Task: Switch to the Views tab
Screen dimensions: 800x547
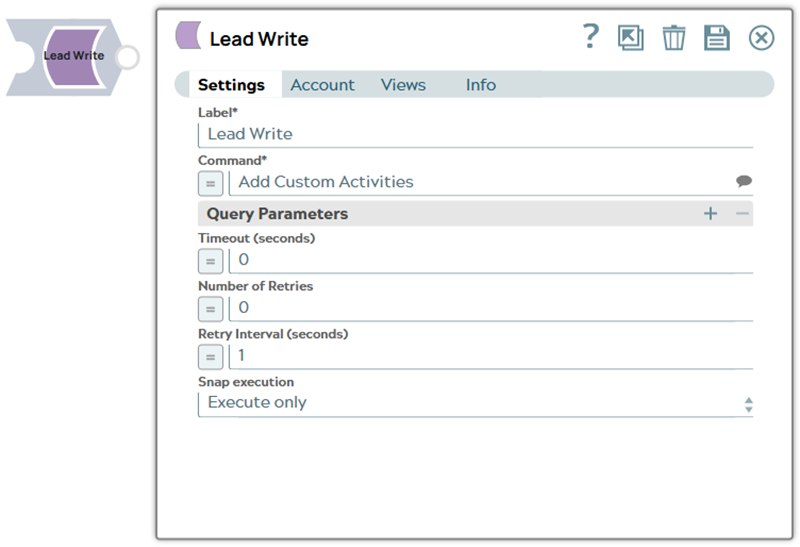Action: pyautogui.click(x=403, y=85)
